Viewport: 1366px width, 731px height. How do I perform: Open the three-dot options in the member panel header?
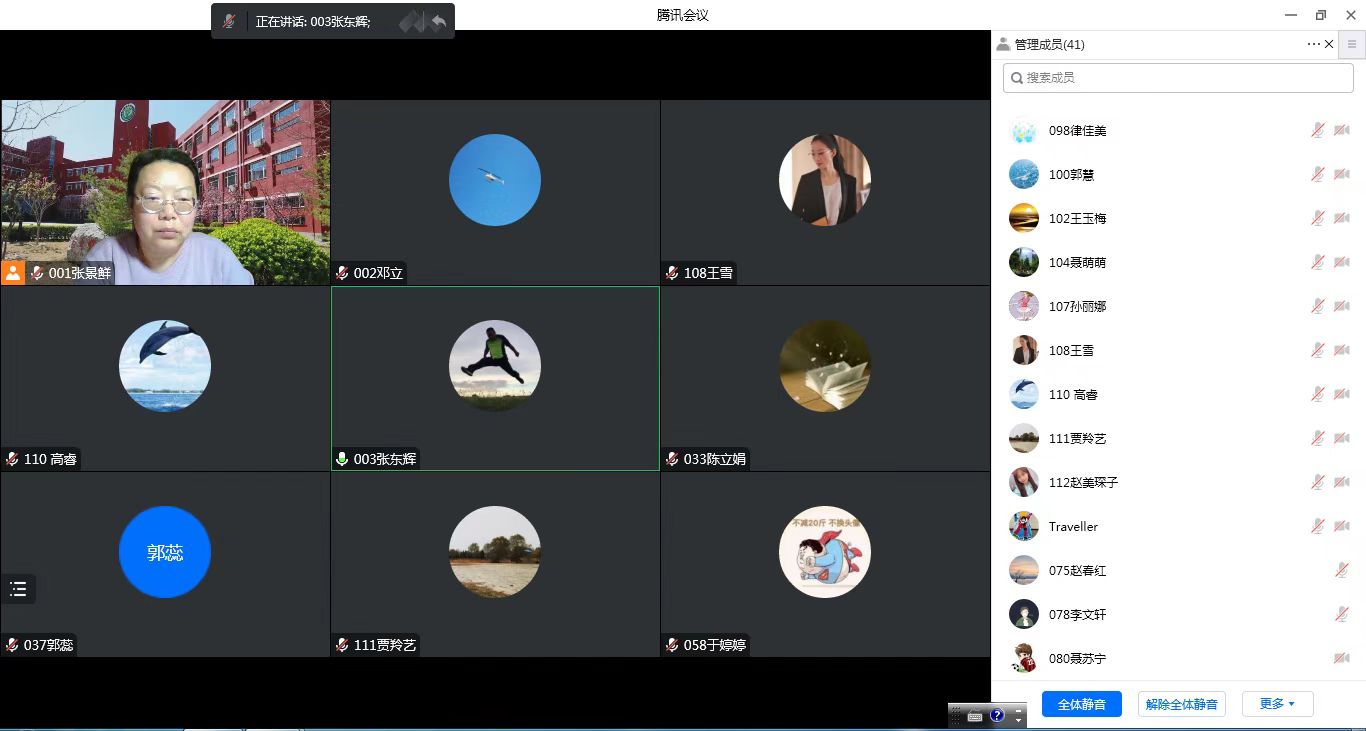1313,44
